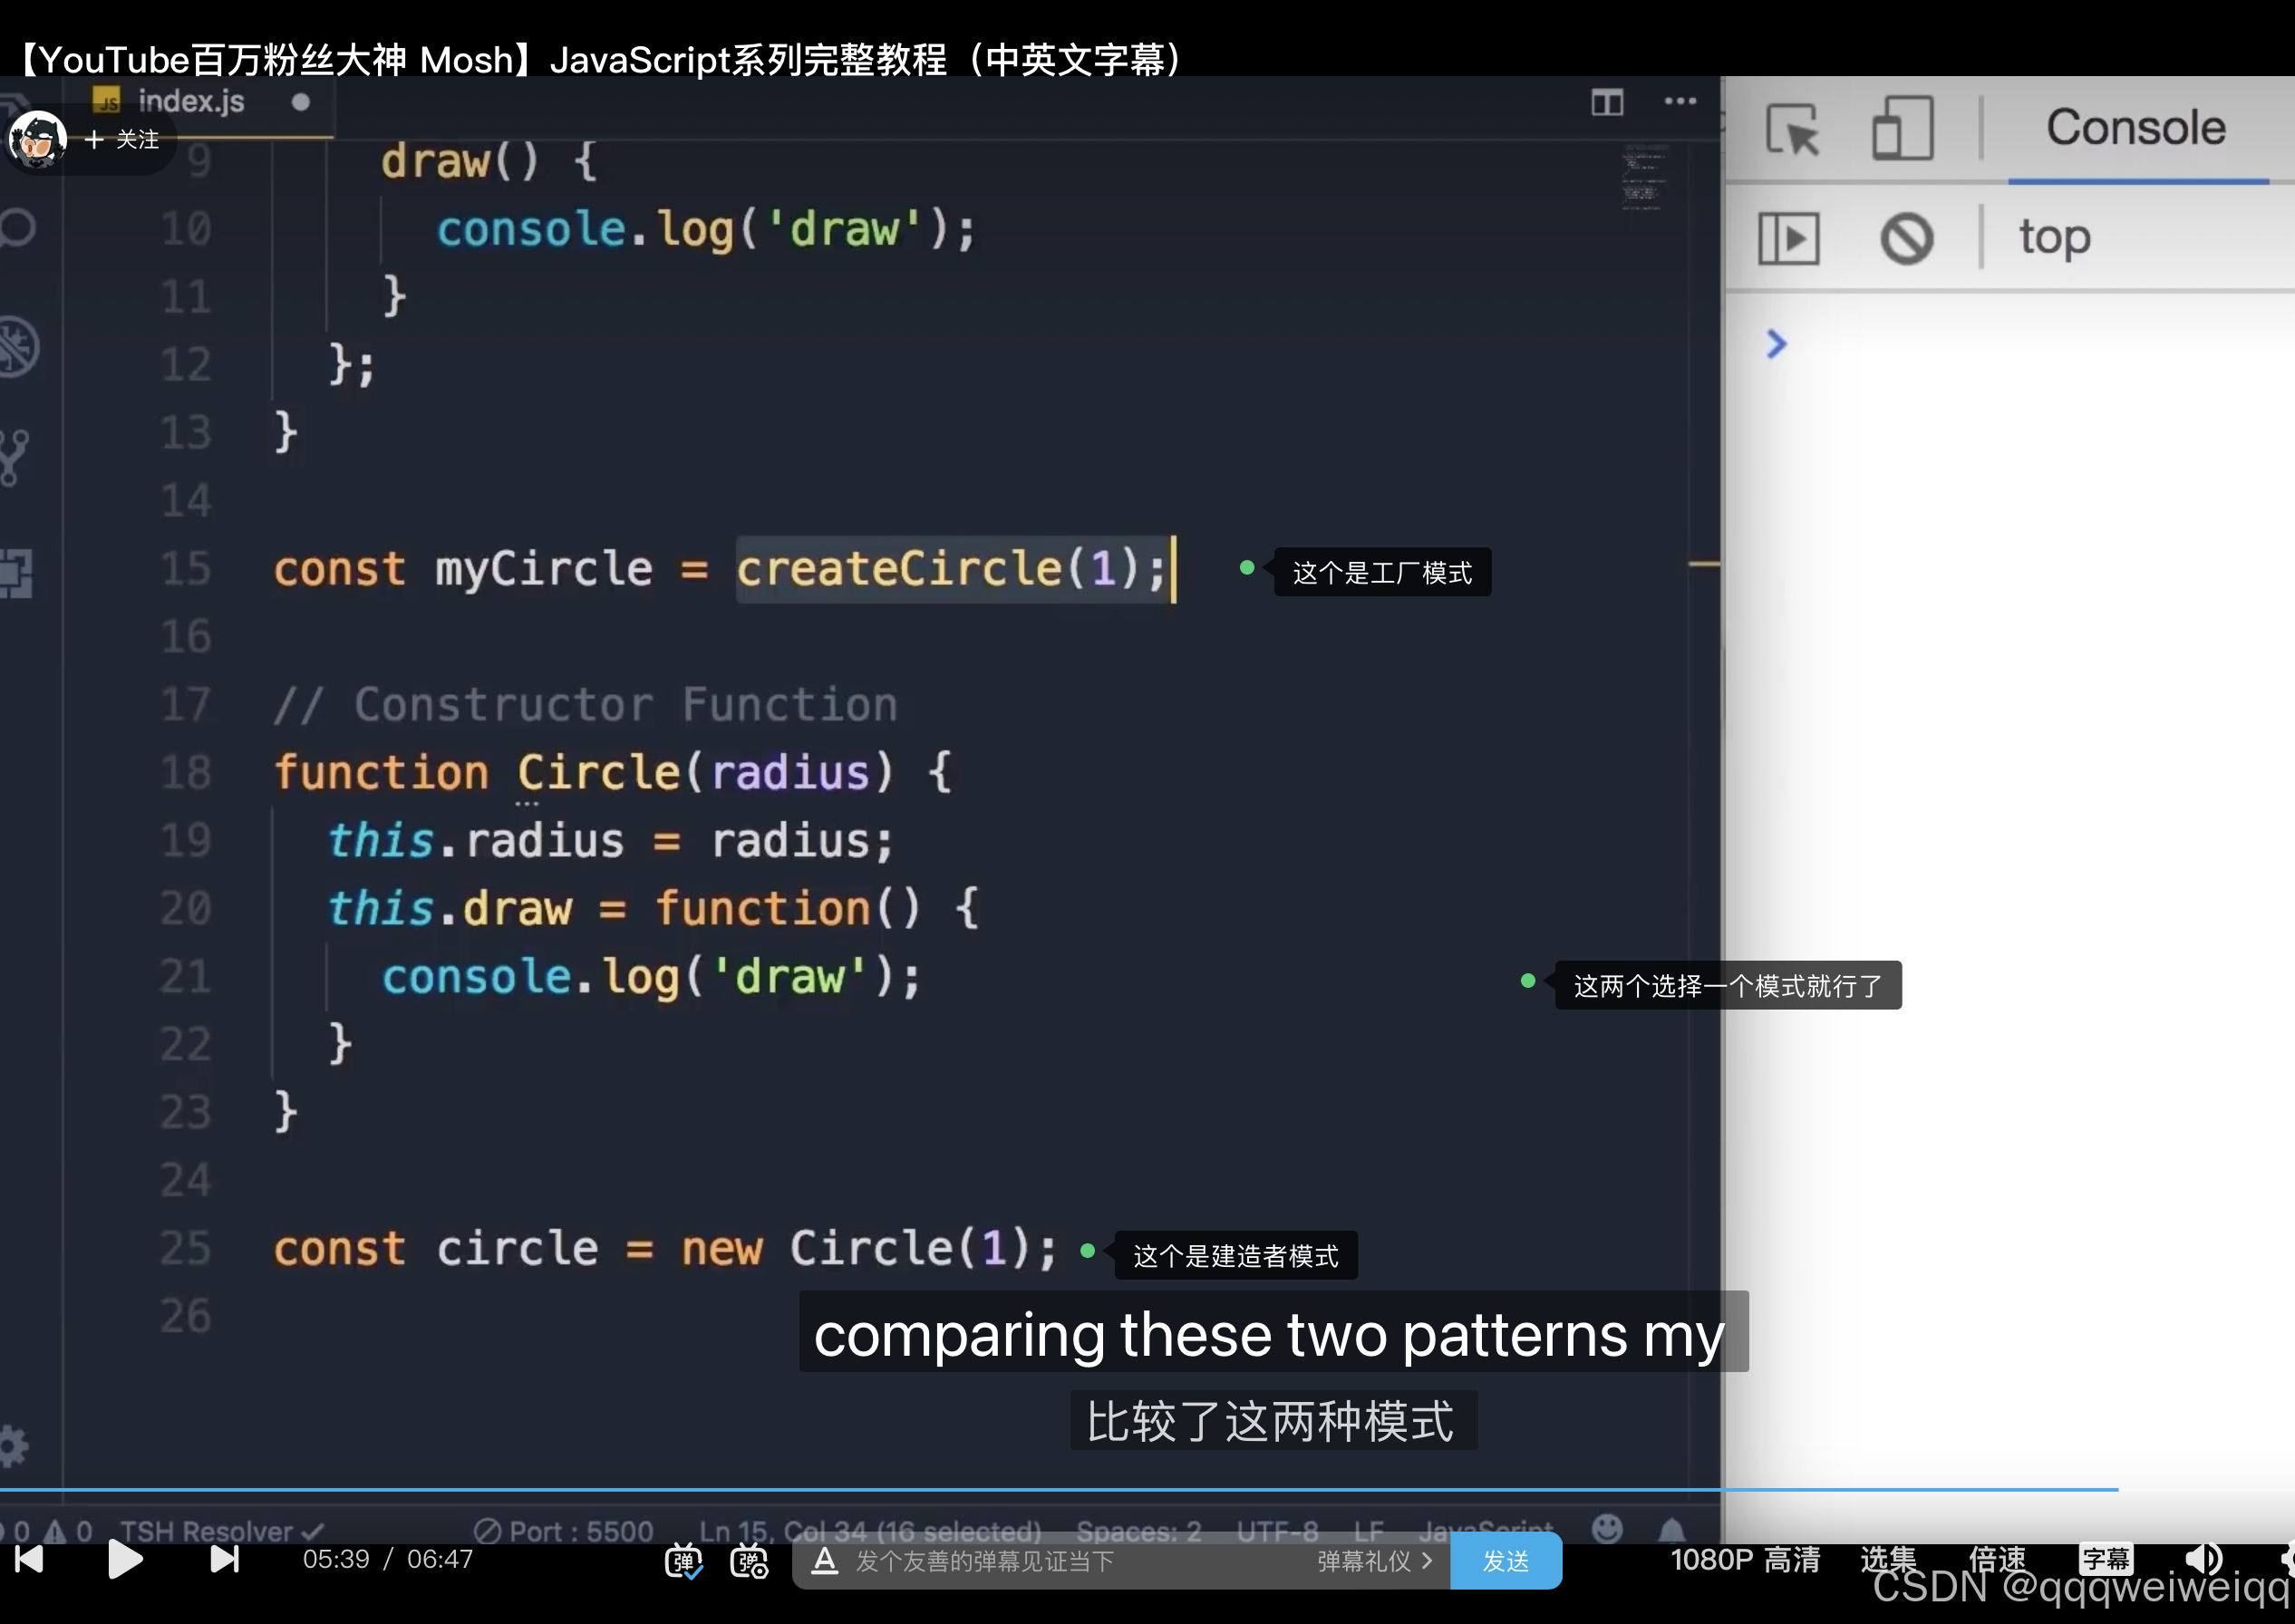Viewport: 2295px width, 1624px height.
Task: Open the 选集 episode list
Action: point(1887,1559)
